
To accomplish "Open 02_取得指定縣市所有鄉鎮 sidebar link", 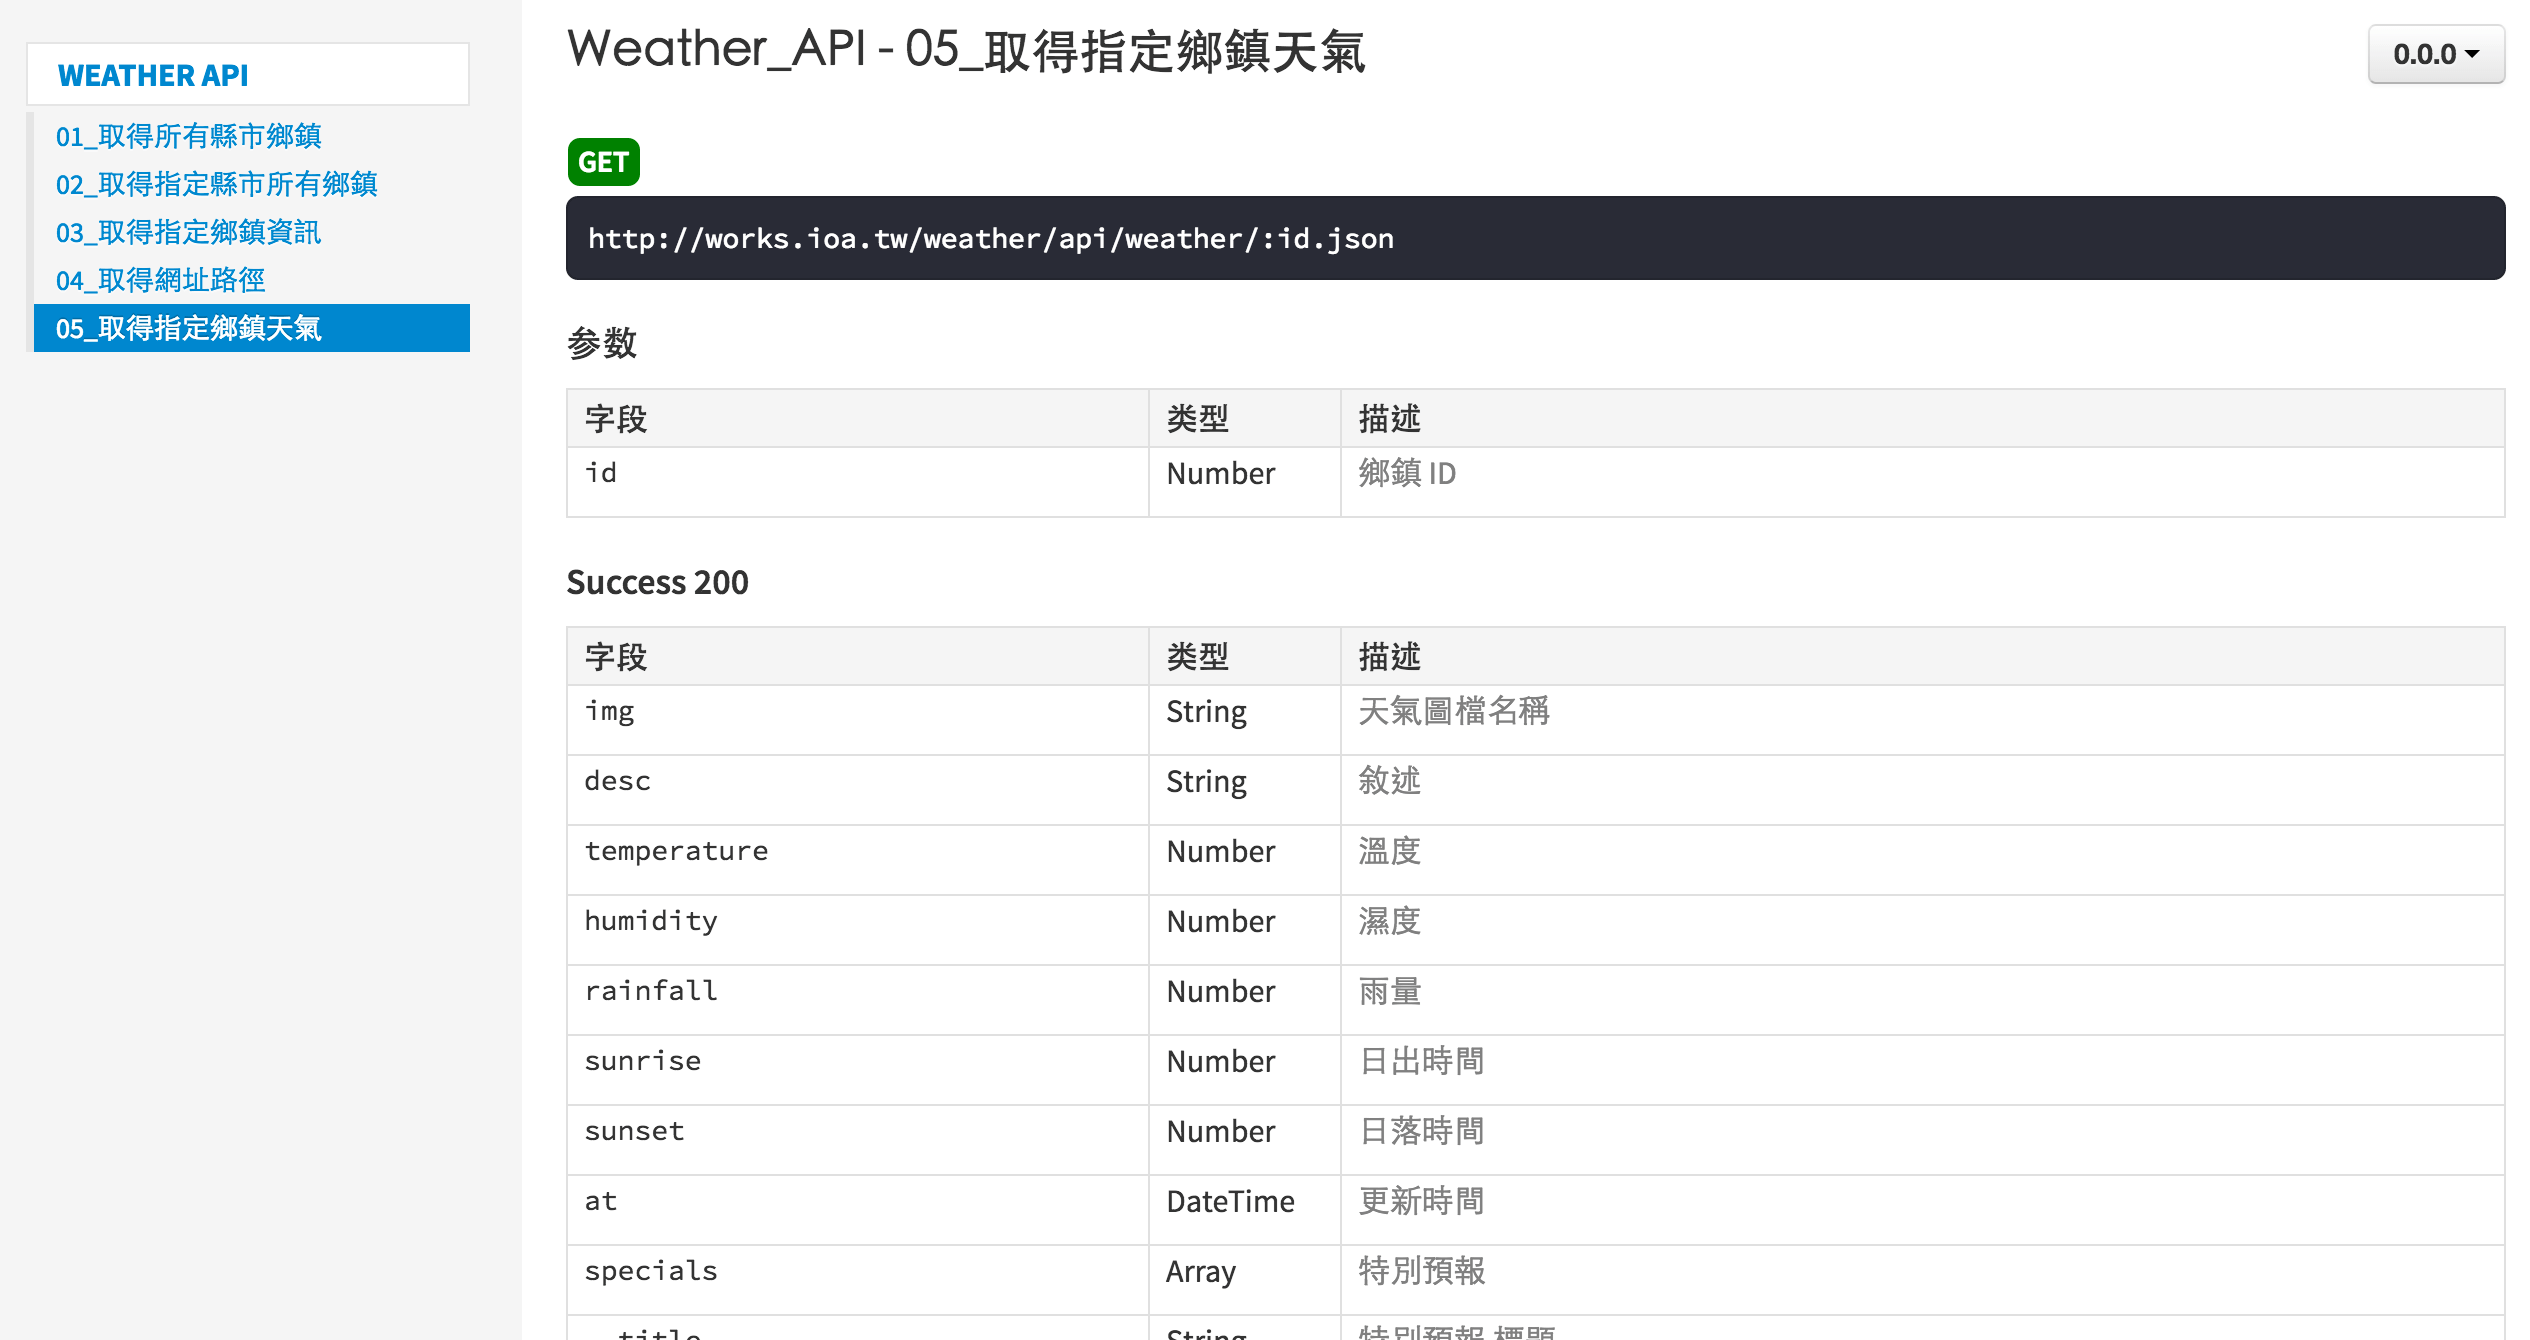I will [216, 184].
